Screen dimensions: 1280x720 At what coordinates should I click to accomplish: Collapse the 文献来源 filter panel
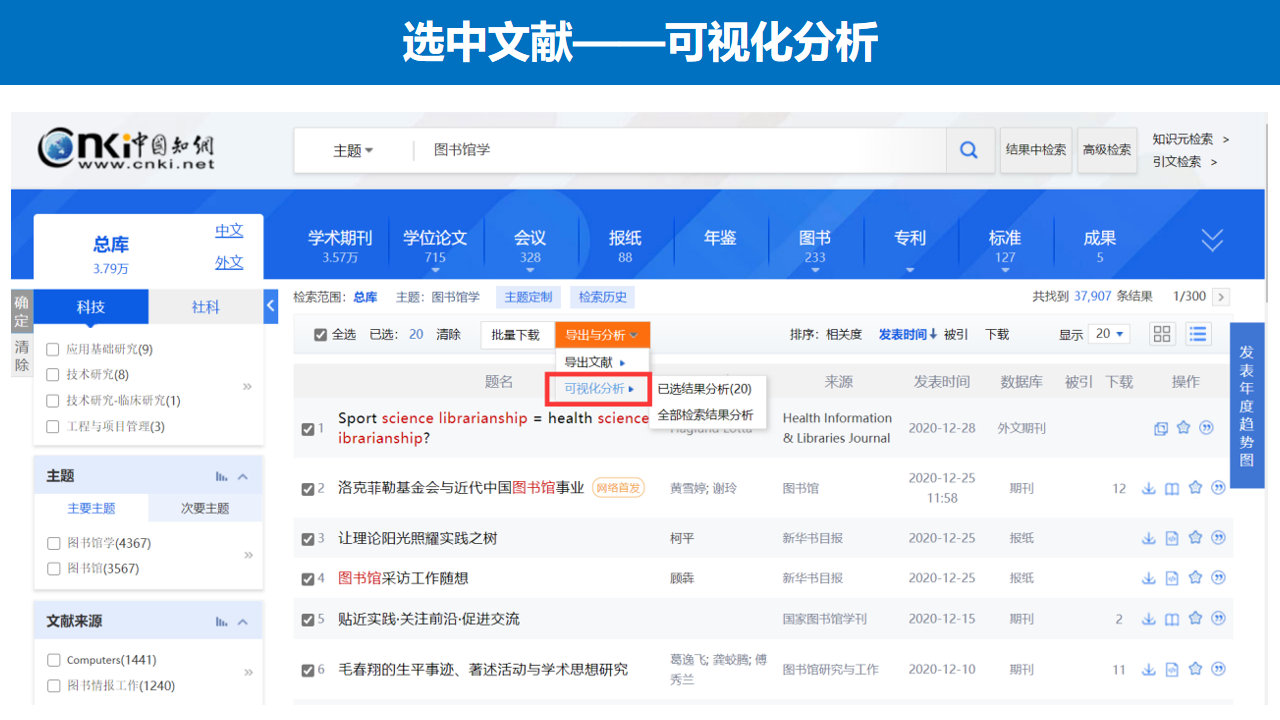(x=243, y=622)
